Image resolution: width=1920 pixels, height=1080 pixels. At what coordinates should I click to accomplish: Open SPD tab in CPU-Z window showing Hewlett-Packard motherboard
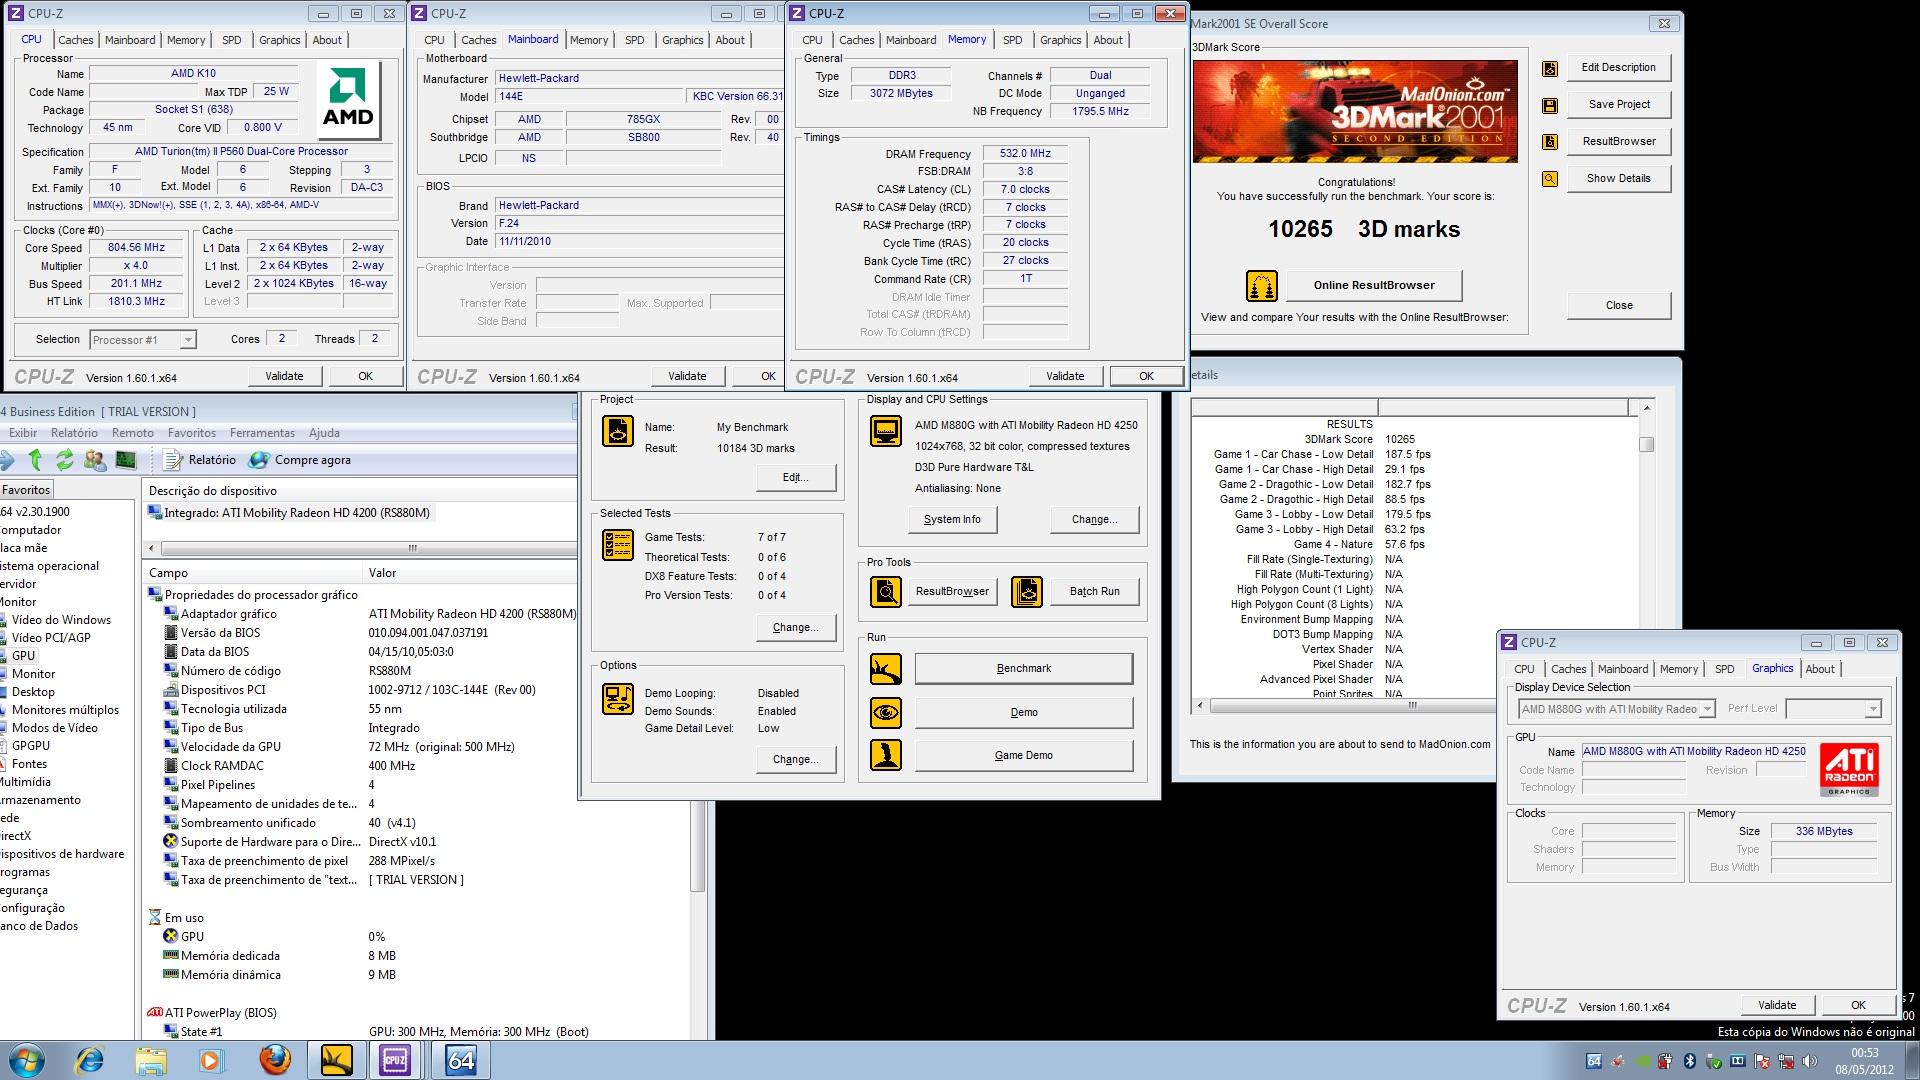coord(635,40)
